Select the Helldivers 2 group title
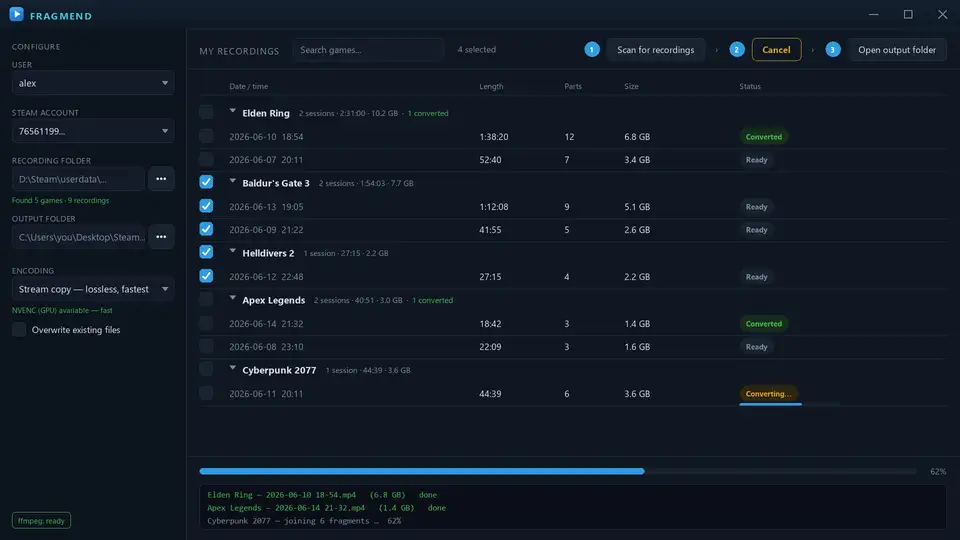This screenshot has width=960, height=540. (x=268, y=253)
